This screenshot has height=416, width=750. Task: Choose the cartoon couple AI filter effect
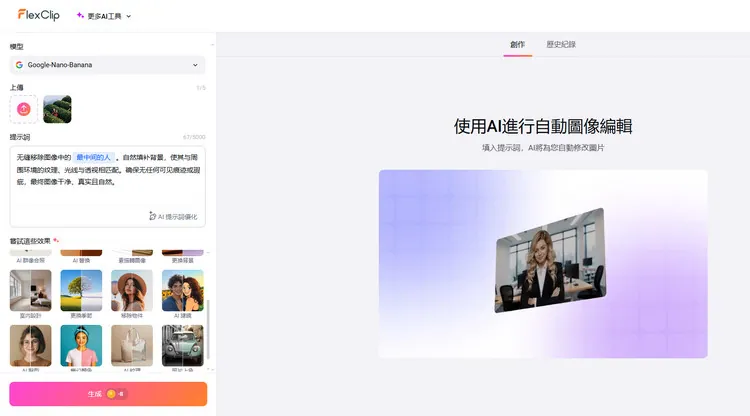(x=183, y=291)
